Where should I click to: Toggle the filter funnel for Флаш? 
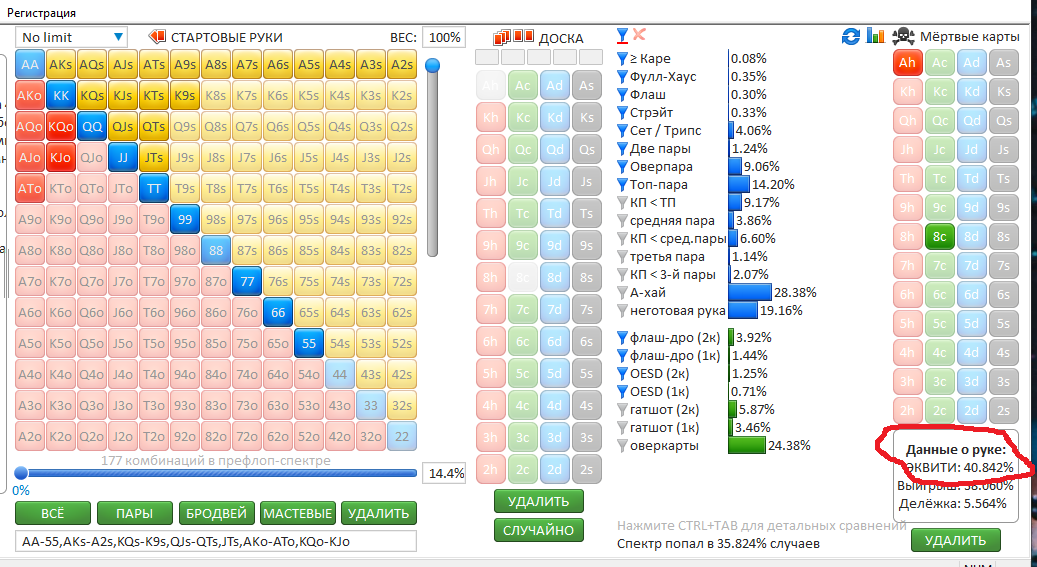[623, 95]
